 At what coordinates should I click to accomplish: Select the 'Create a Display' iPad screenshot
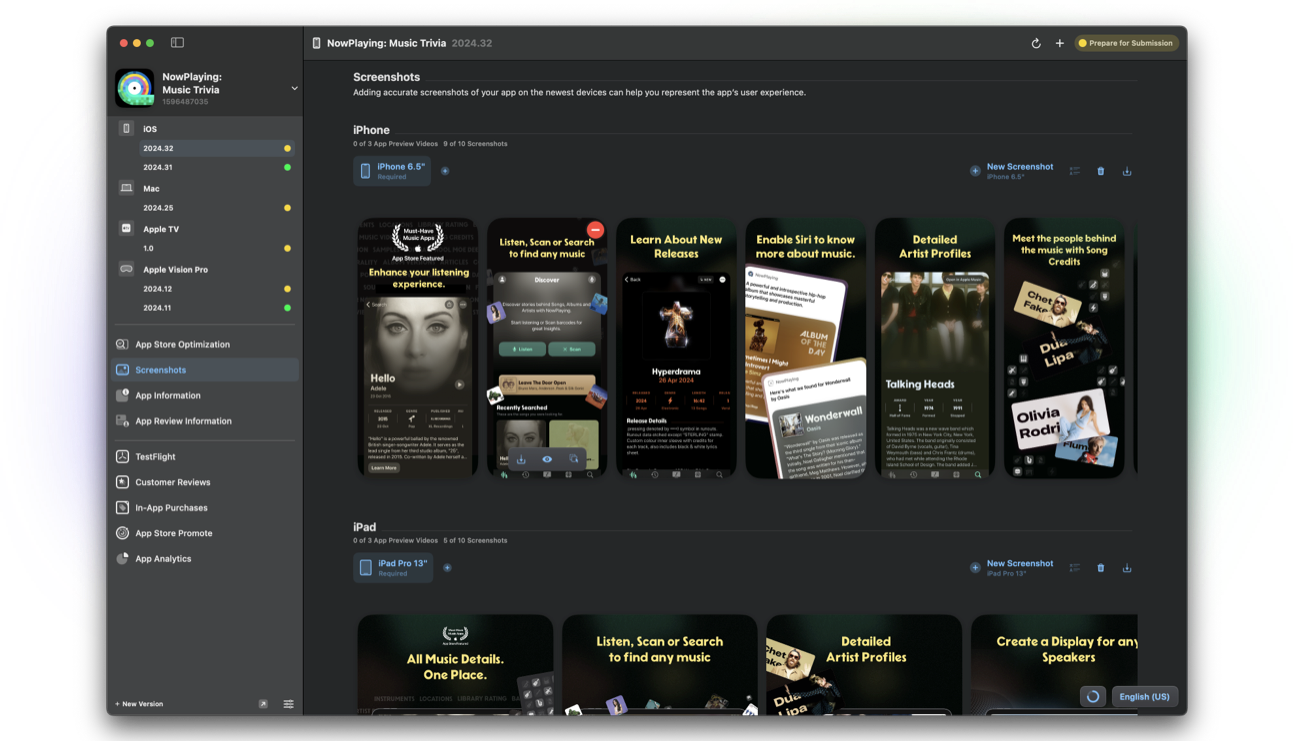pyautogui.click(x=1054, y=665)
